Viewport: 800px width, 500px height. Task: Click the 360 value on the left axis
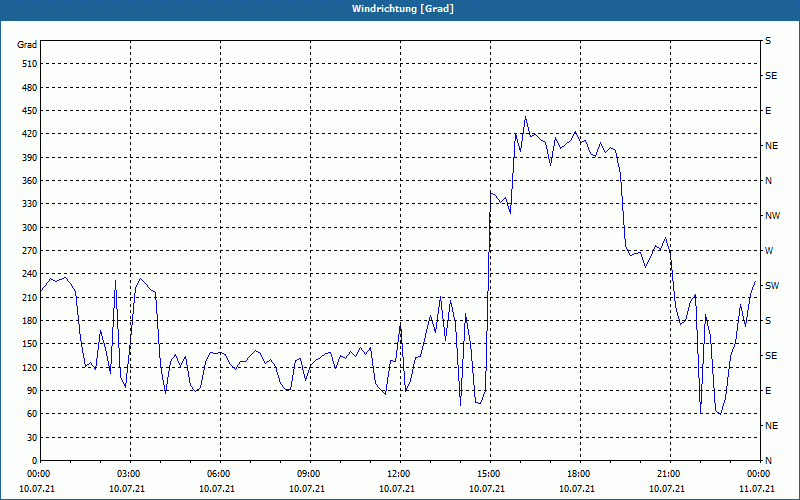(30, 181)
